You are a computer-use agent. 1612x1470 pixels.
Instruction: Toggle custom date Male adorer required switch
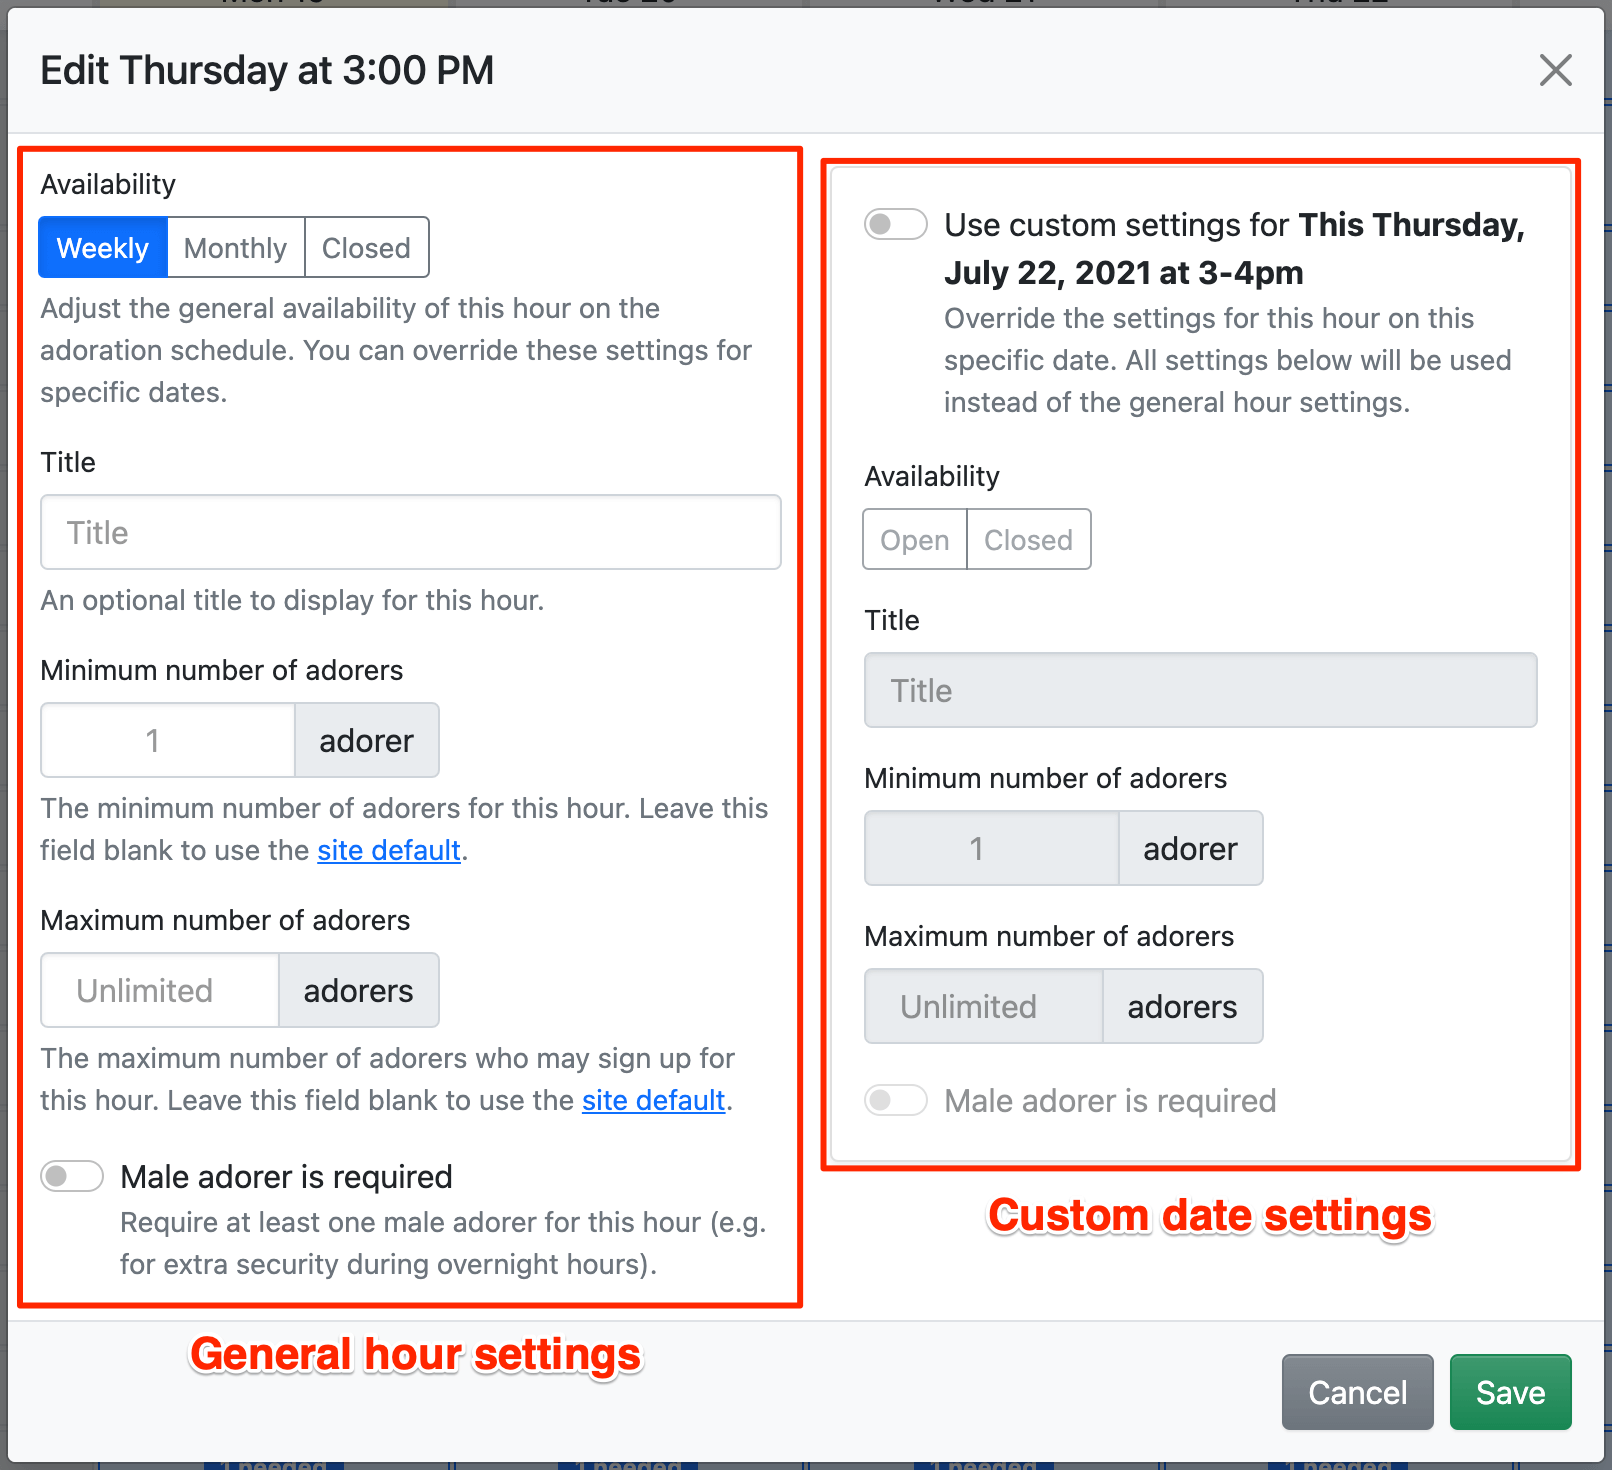(895, 1101)
